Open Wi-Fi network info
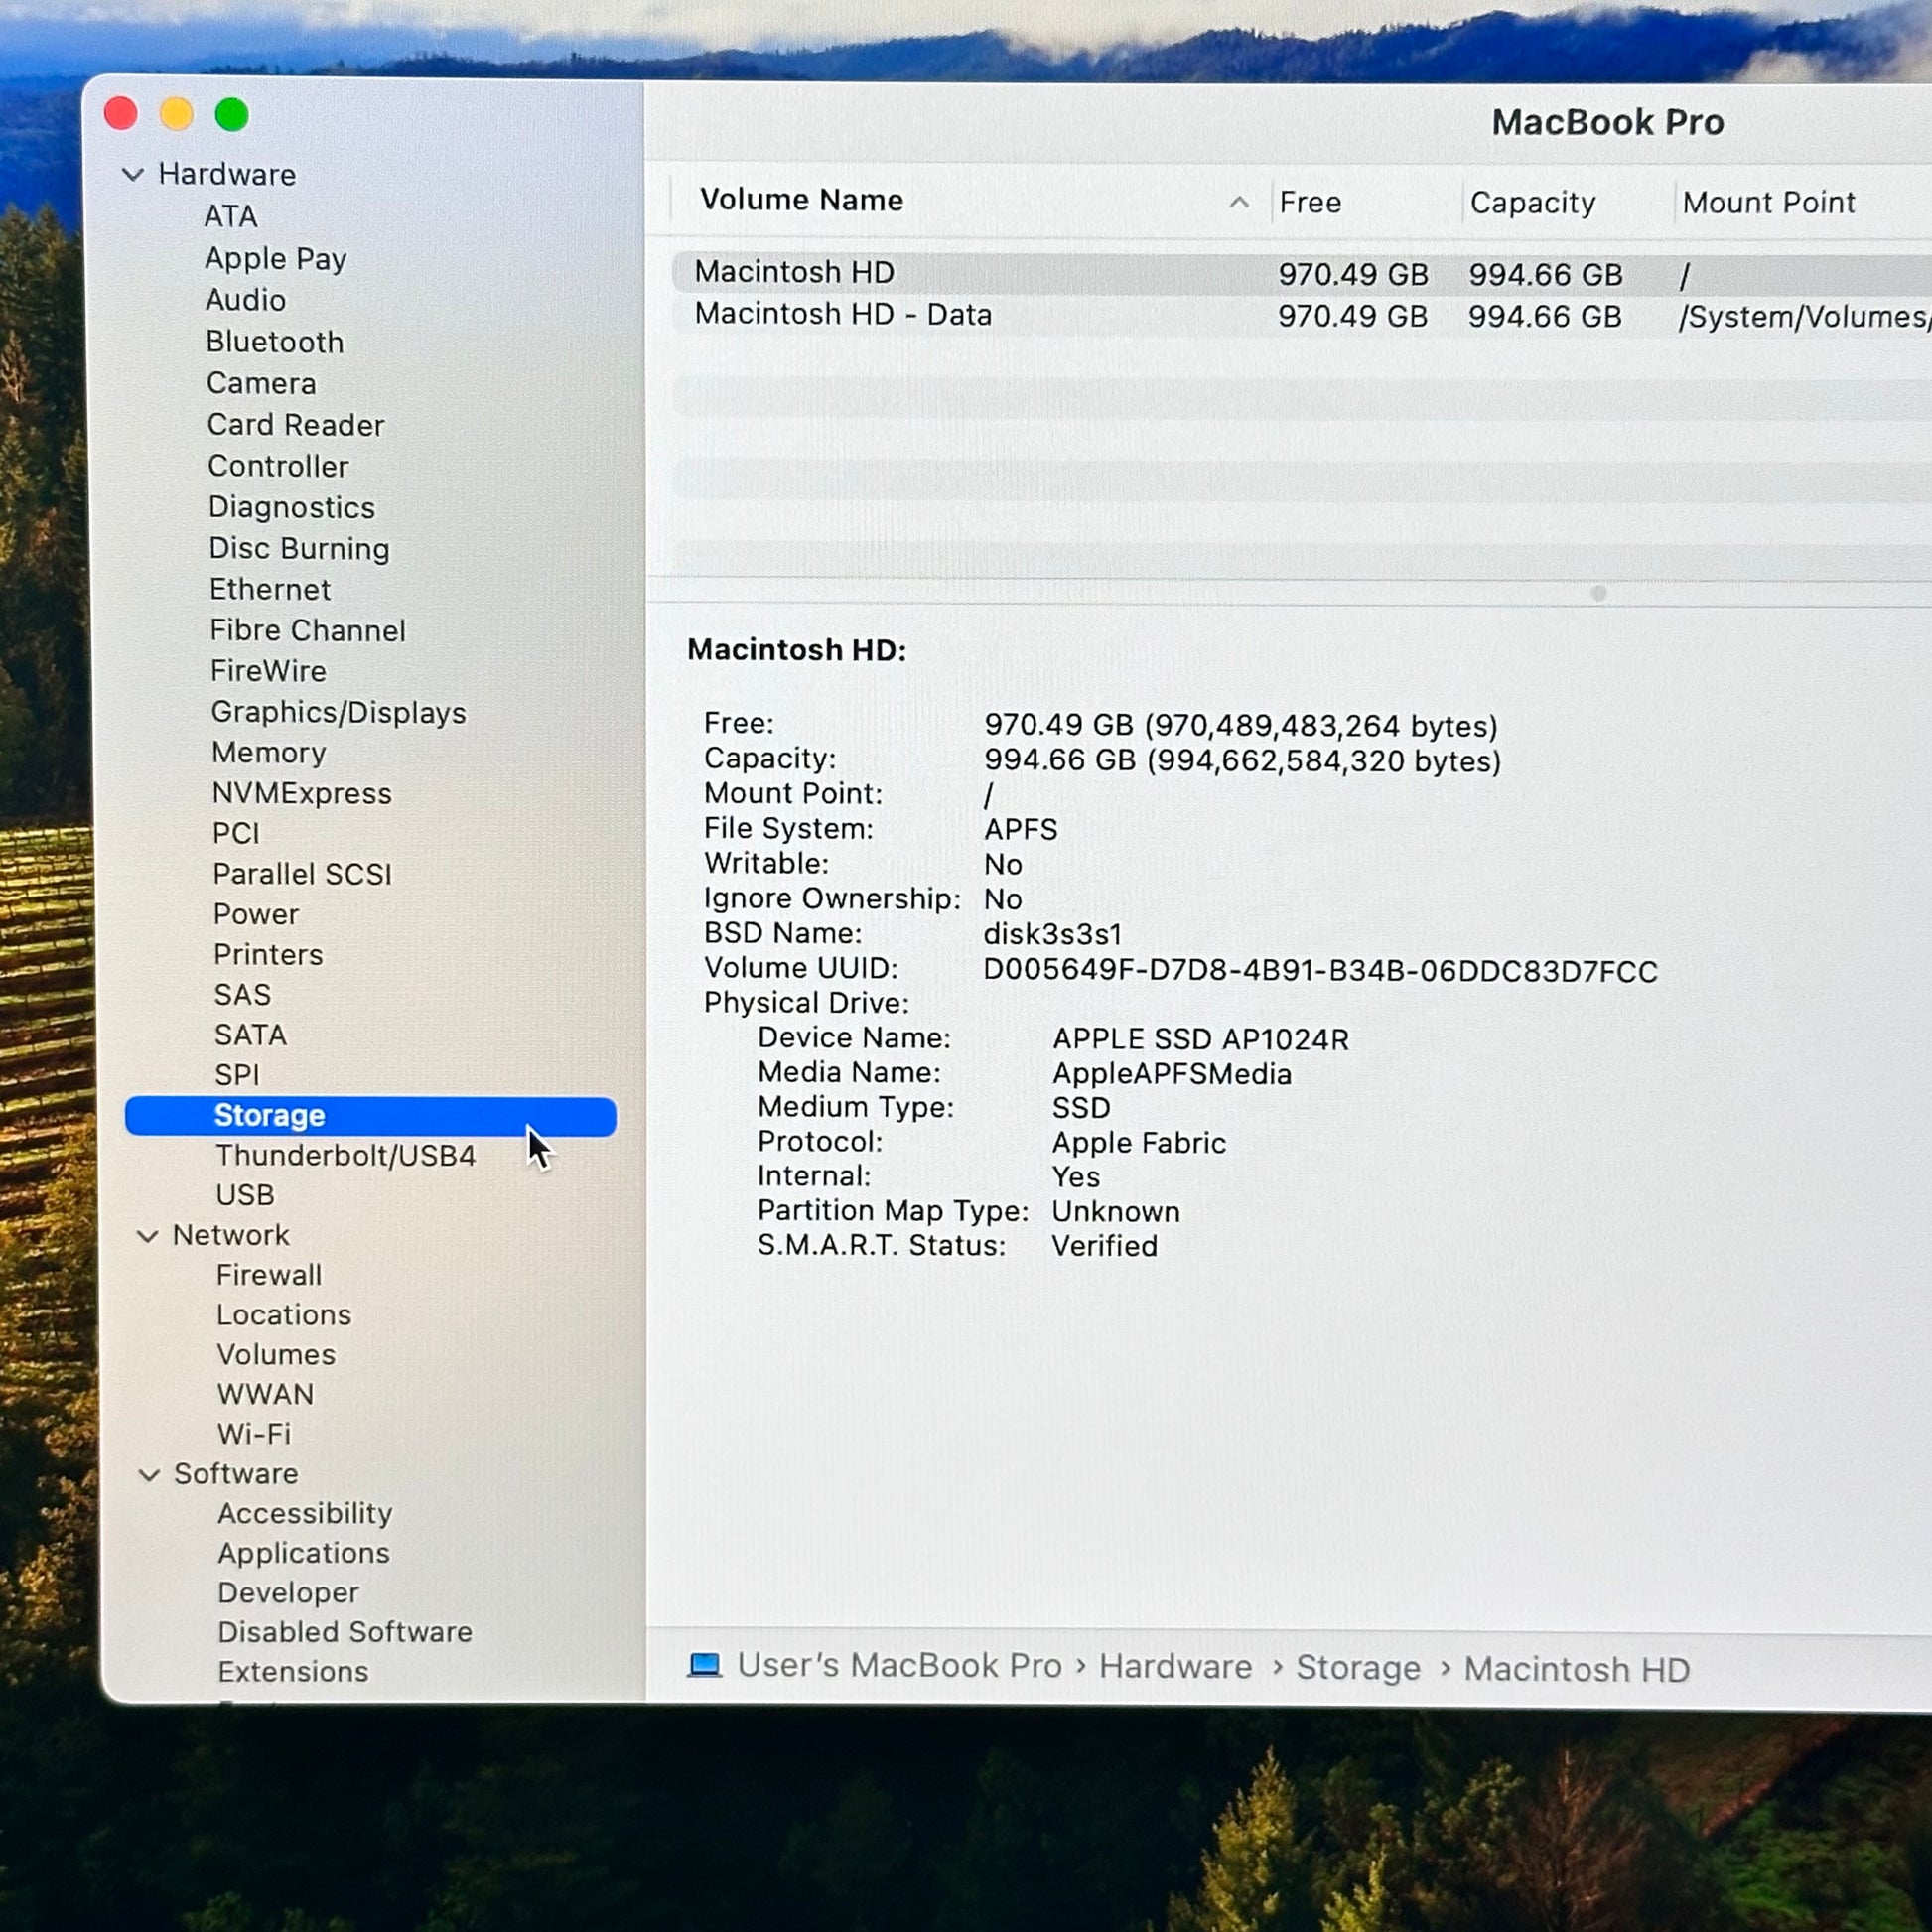This screenshot has width=1932, height=1932. pos(254,1434)
